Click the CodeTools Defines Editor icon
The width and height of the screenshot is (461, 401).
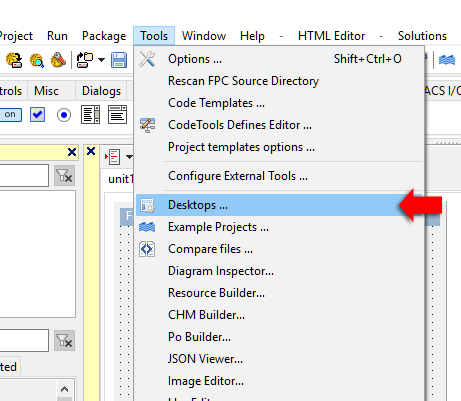tap(147, 125)
